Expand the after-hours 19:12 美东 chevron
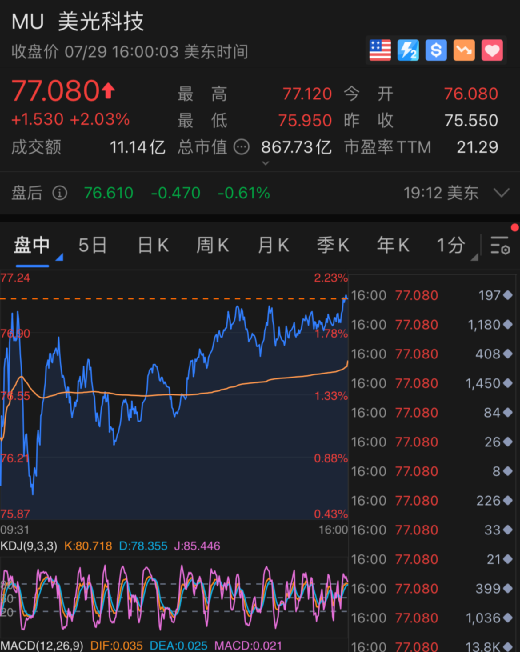This screenshot has width=520, height=652. tap(502, 193)
